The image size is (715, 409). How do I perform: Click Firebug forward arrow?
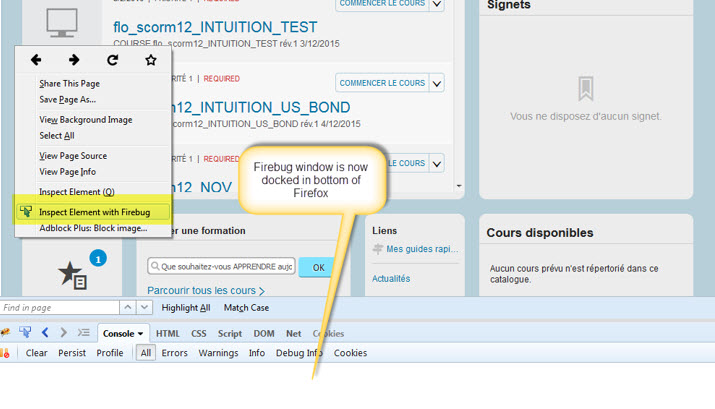coord(63,332)
